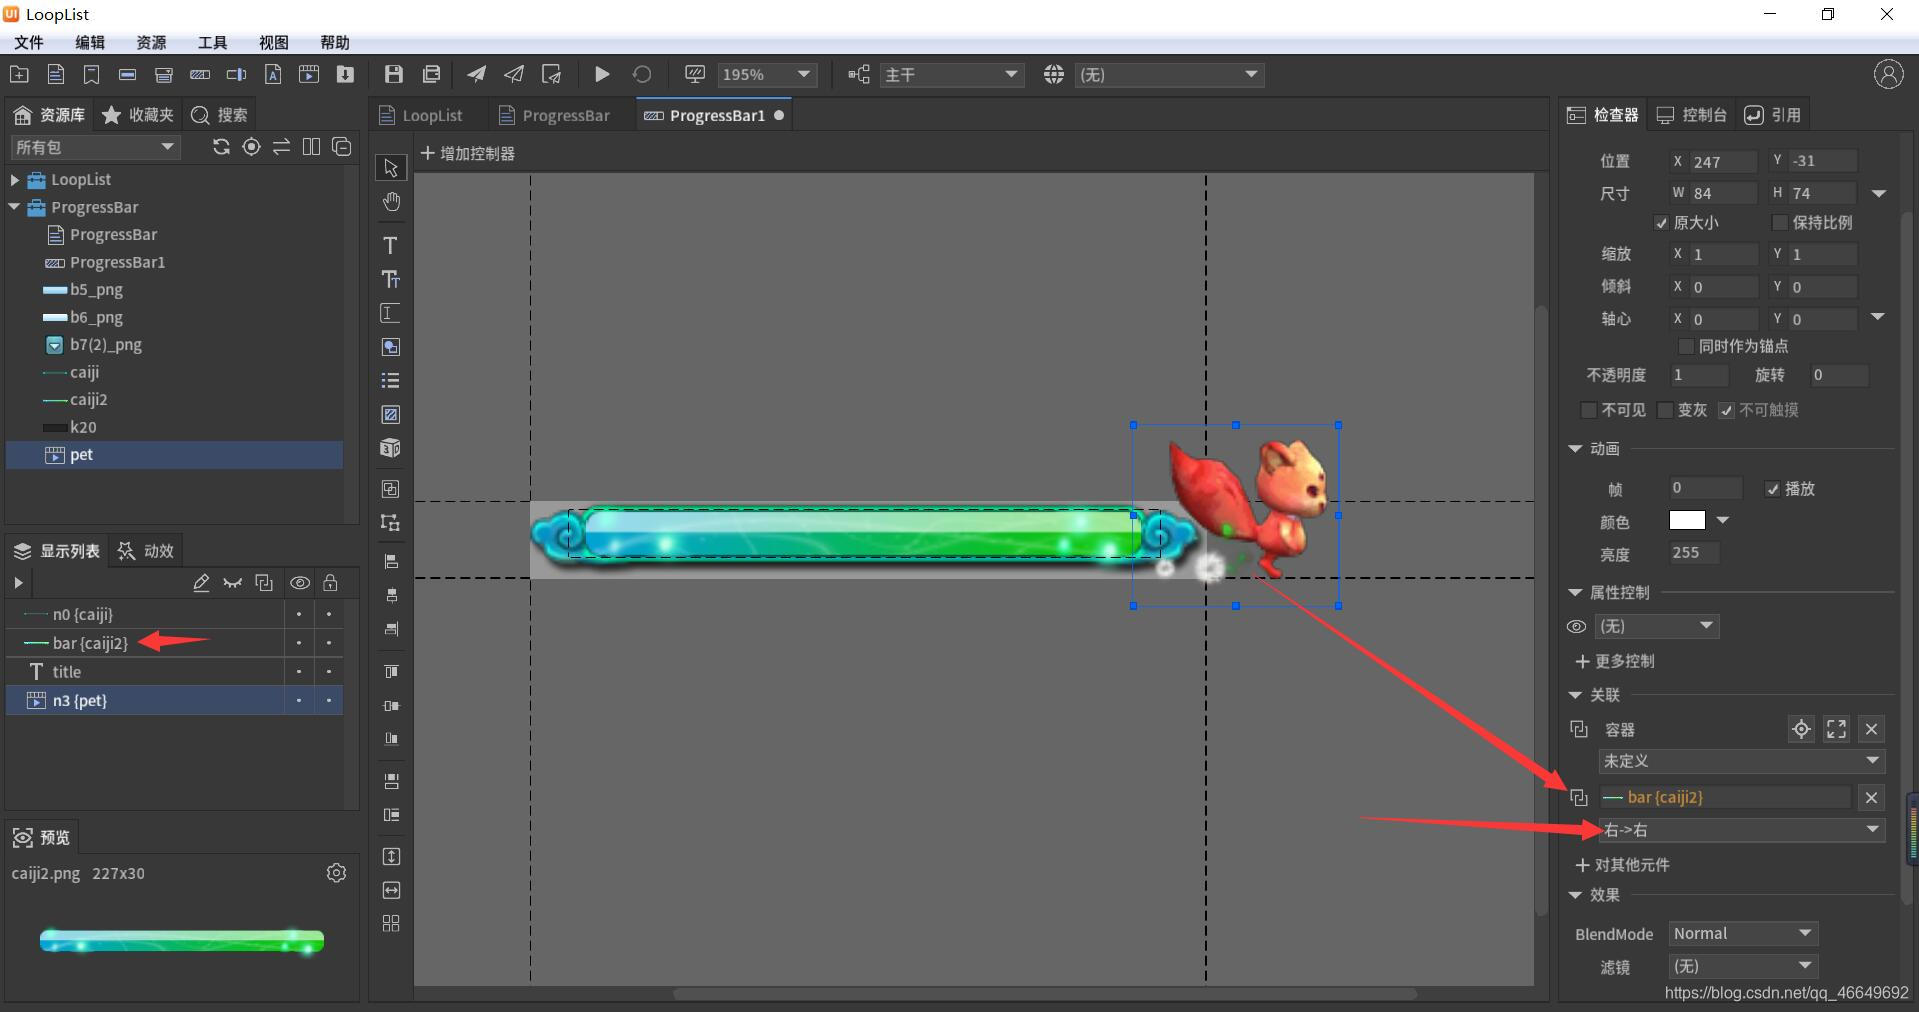Viewport: 1919px width, 1012px height.
Task: Open the 文件 menu
Action: click(29, 42)
